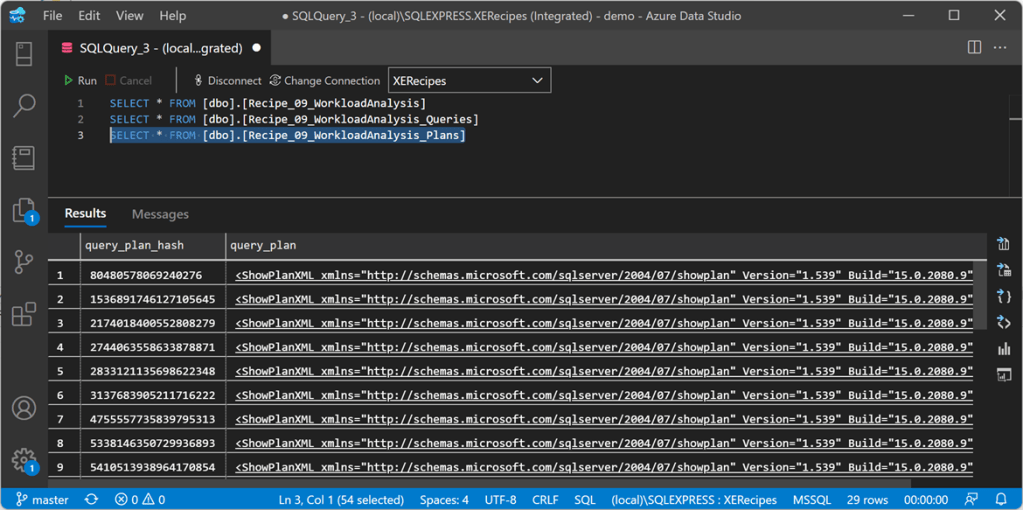Viewport: 1023px width, 510px height.
Task: Click the Run query button
Action: tap(80, 81)
